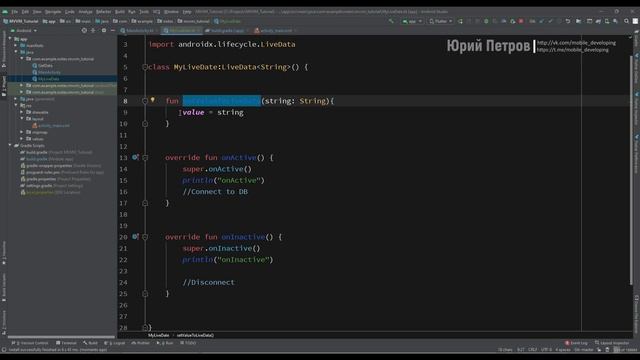Image resolution: width=640 pixels, height=360 pixels.
Task: Click the Attach Debugger toolbar icon
Action: (513, 21)
